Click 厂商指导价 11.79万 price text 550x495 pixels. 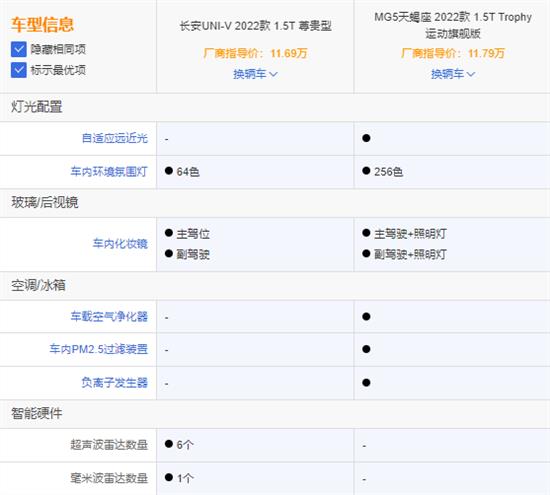[453, 53]
